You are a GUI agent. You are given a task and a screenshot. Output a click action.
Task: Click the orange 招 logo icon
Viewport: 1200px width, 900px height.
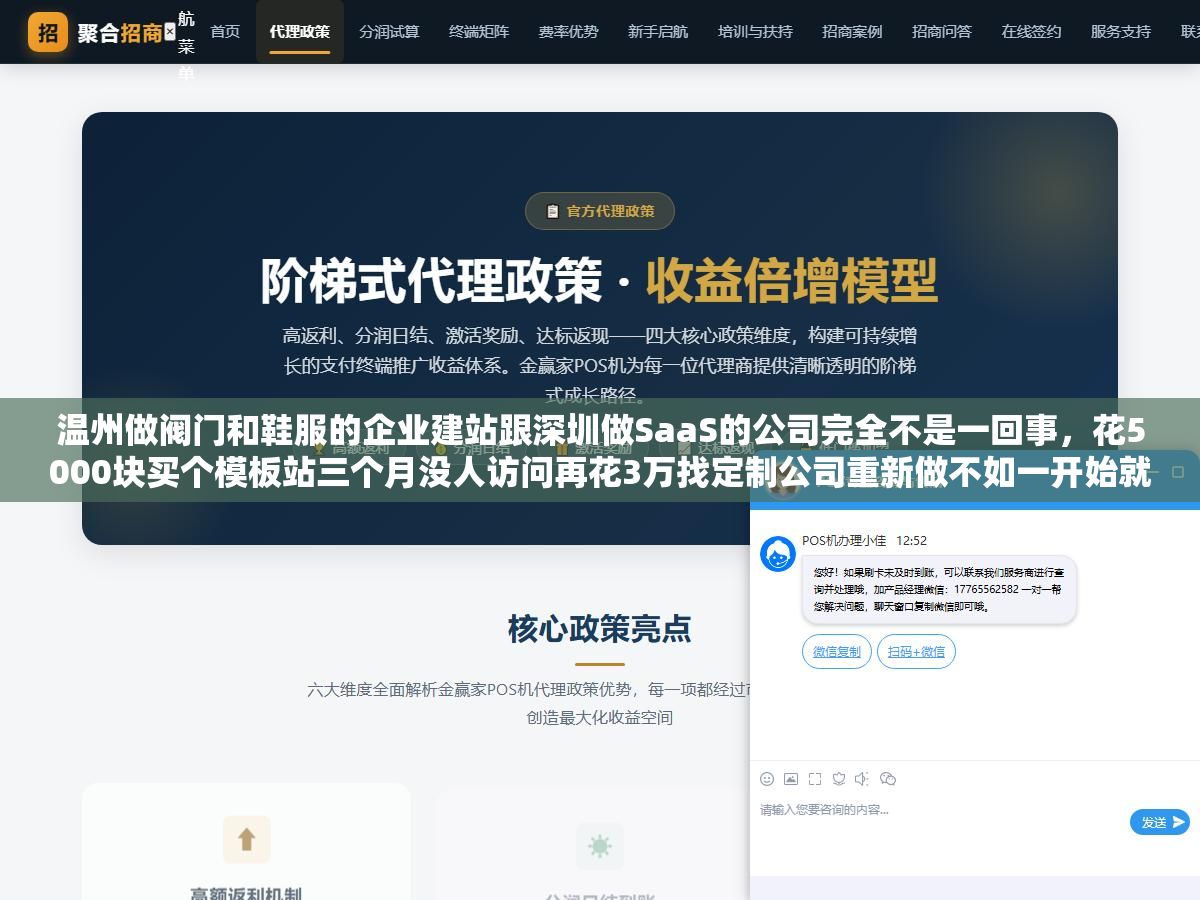point(48,32)
